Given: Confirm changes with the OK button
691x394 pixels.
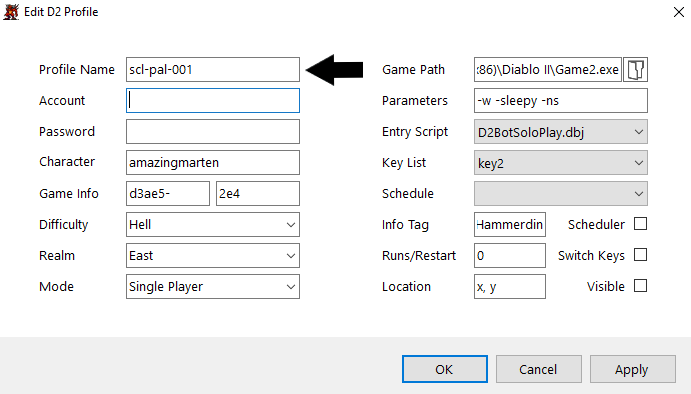Looking at the screenshot, I should (445, 369).
